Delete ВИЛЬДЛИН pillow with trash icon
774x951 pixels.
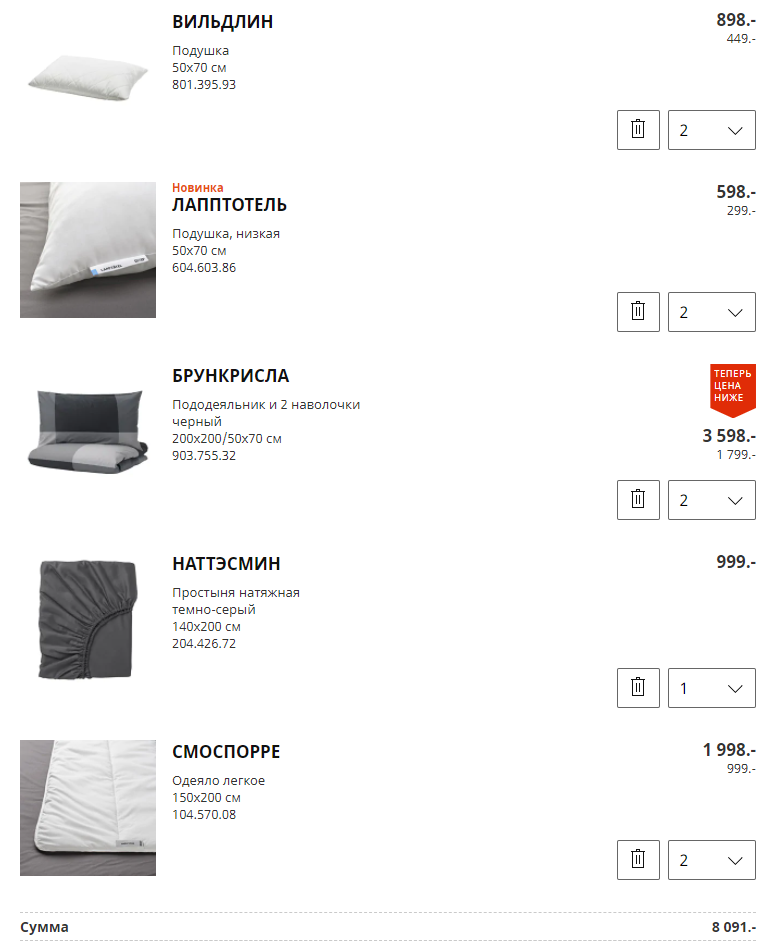click(x=638, y=130)
